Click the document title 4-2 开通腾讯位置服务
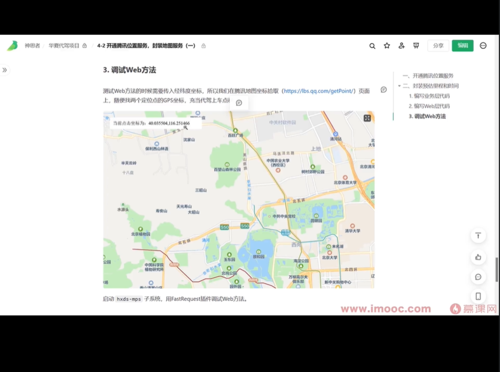This screenshot has height=372, width=500. click(146, 46)
